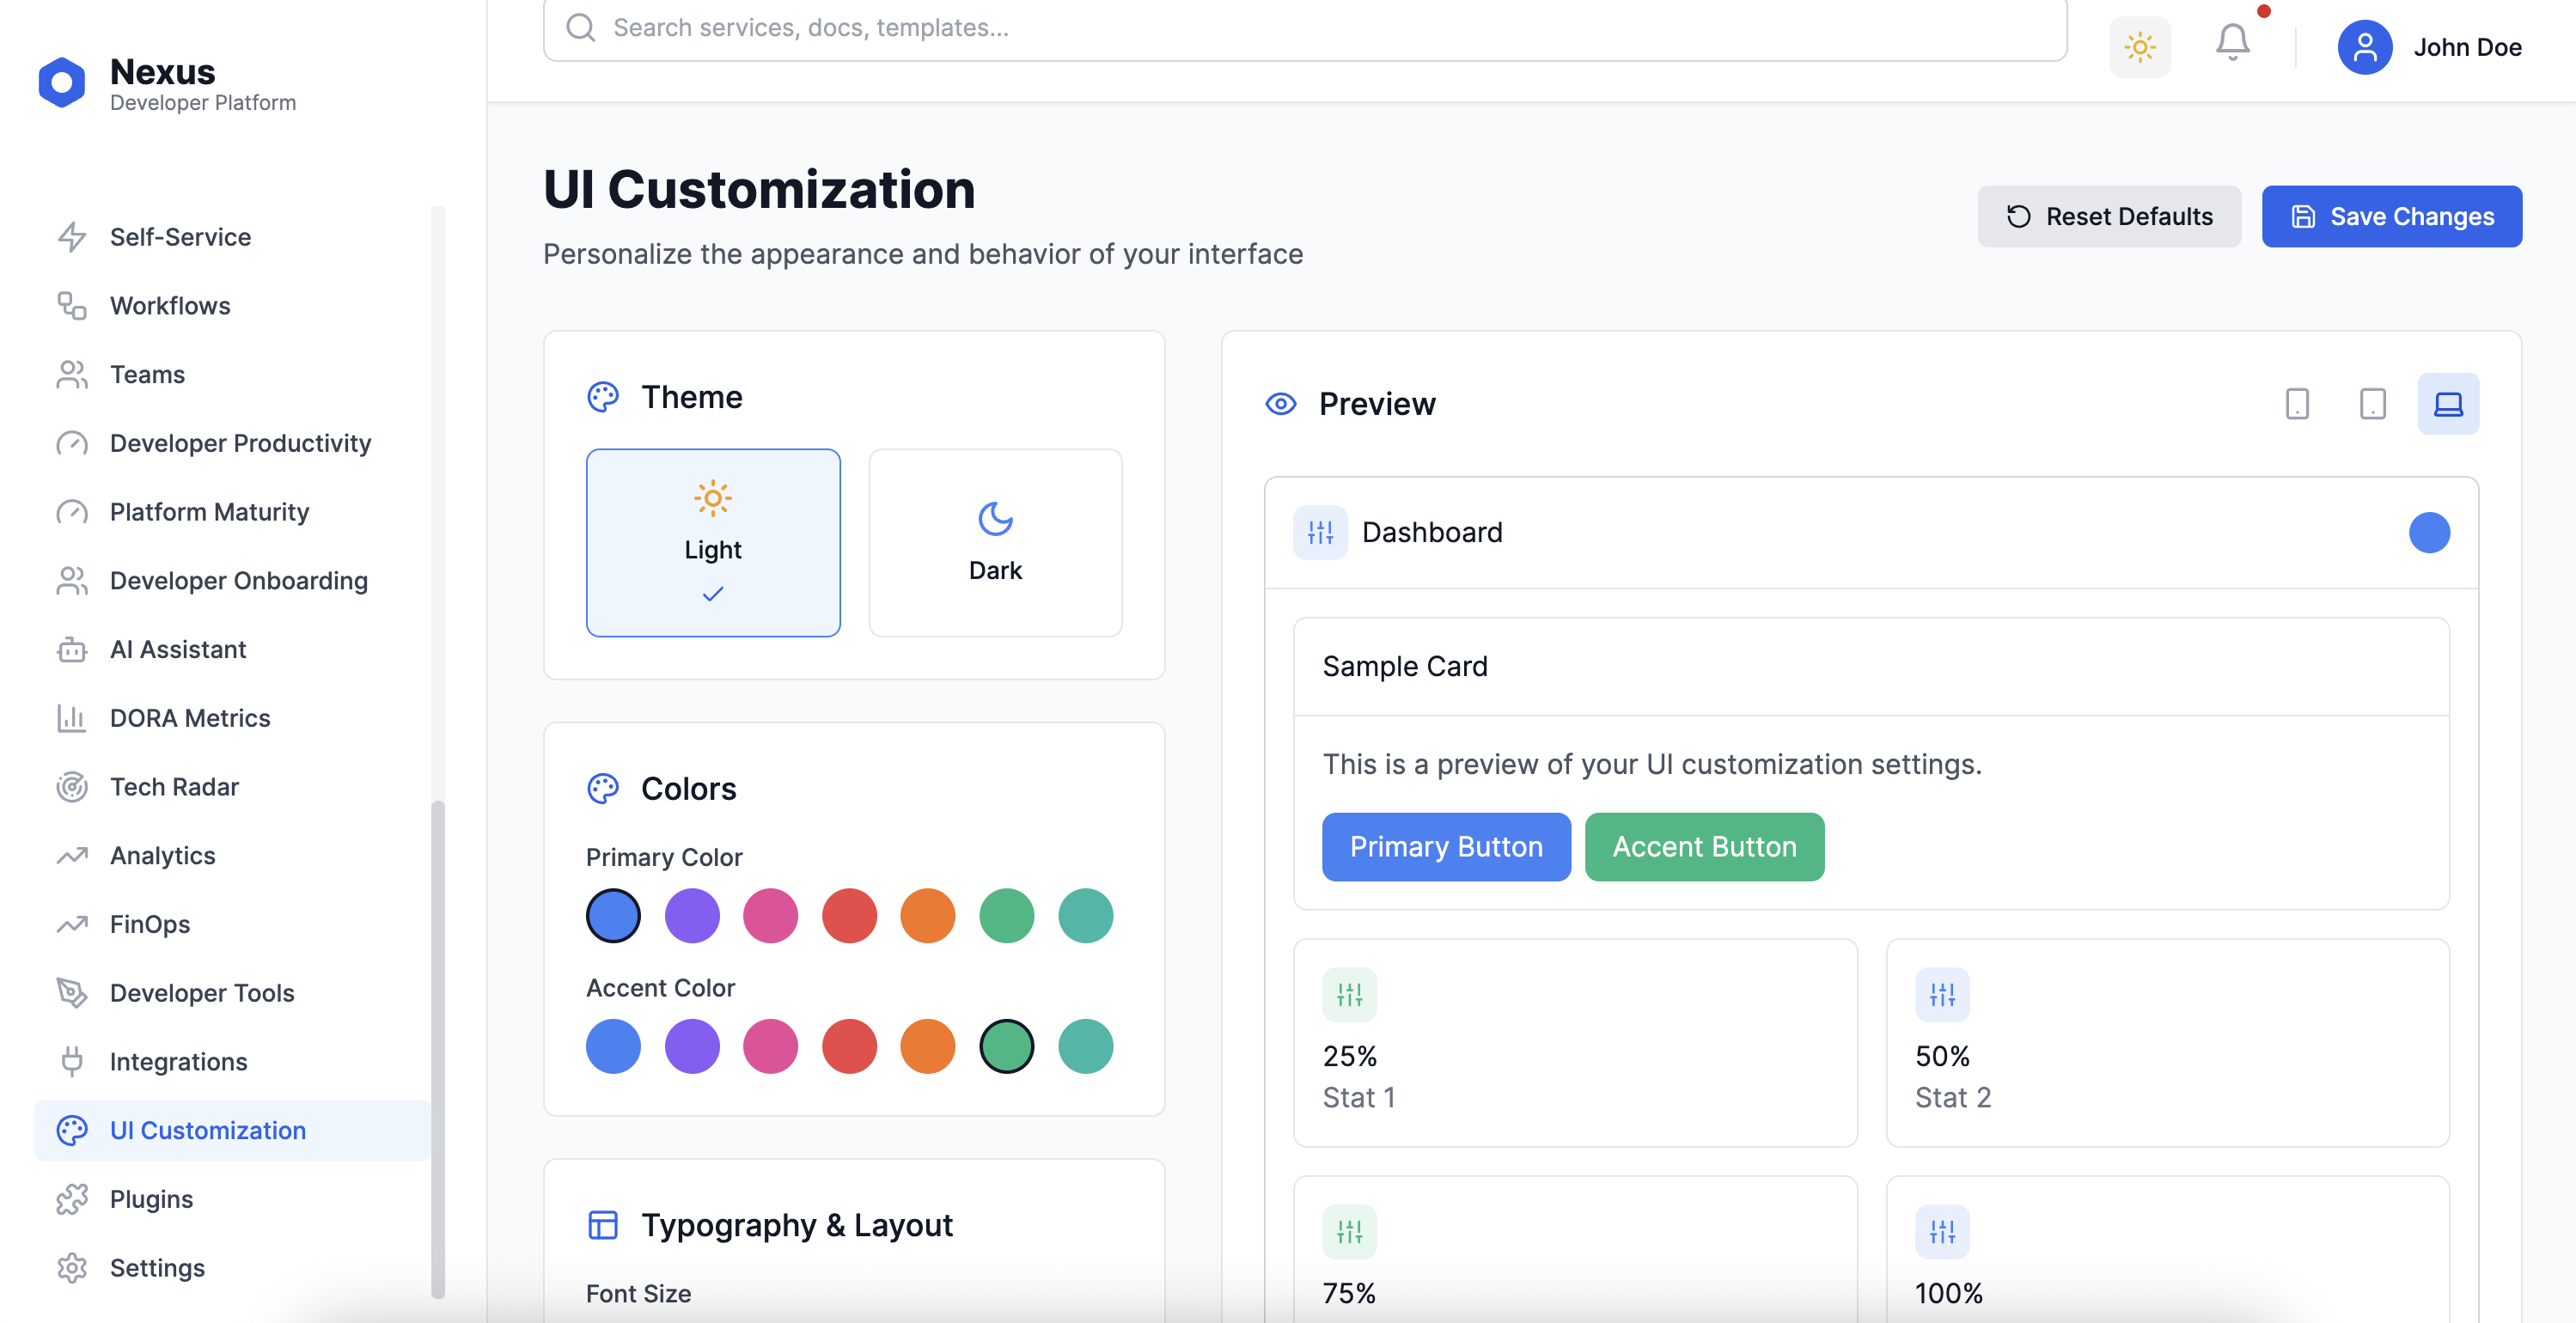The image size is (2576, 1323).
Task: Go to DORA Metrics page
Action: [x=190, y=718]
